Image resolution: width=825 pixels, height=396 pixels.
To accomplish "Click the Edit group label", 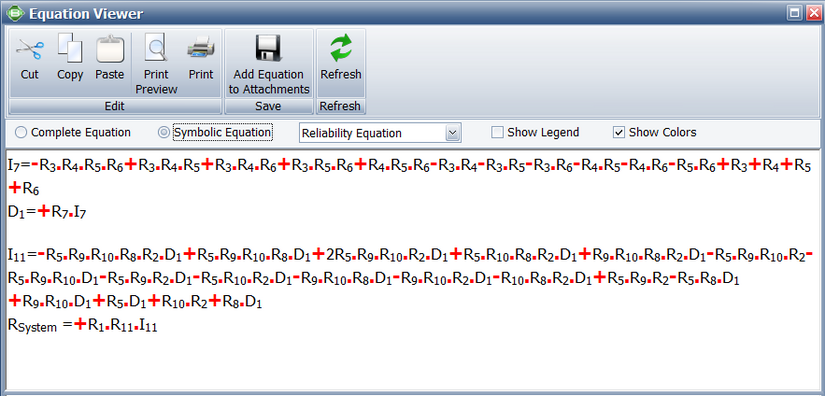I will point(115,106).
